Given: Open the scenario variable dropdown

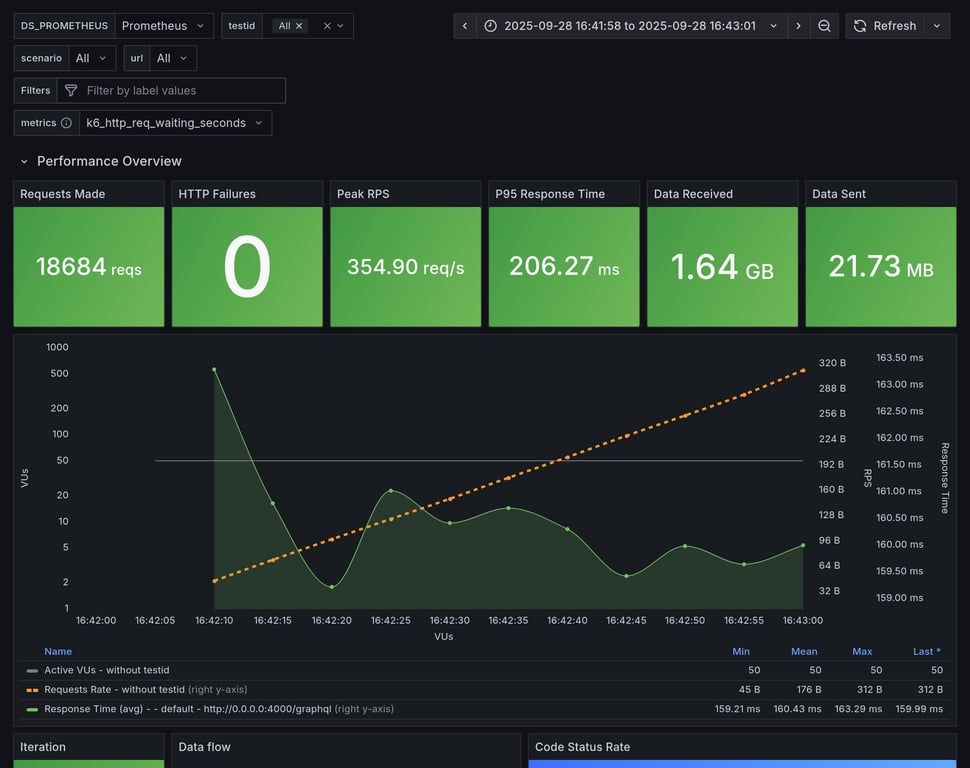Looking at the screenshot, I should click(91, 58).
